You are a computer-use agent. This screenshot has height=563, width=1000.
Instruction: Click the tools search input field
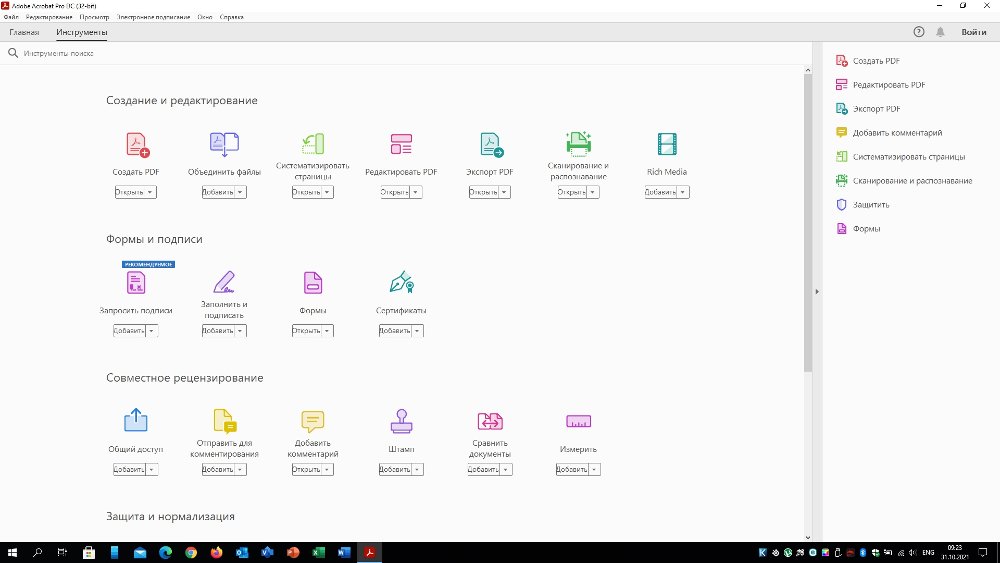click(x=408, y=53)
